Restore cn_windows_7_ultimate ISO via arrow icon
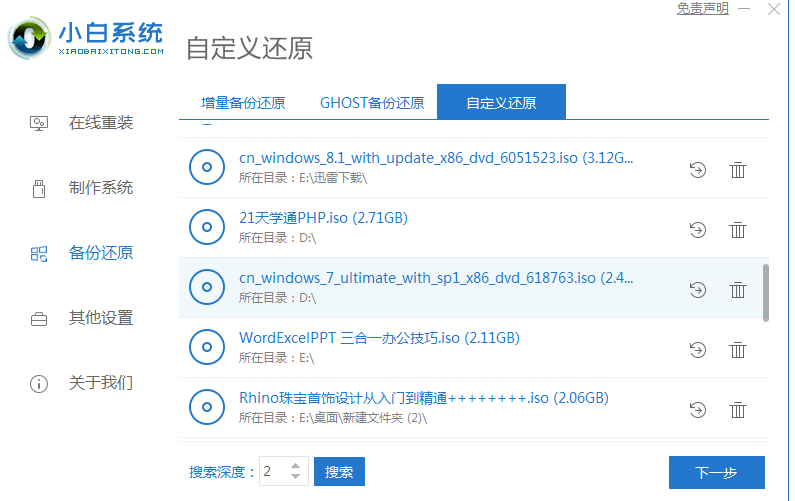 click(698, 289)
